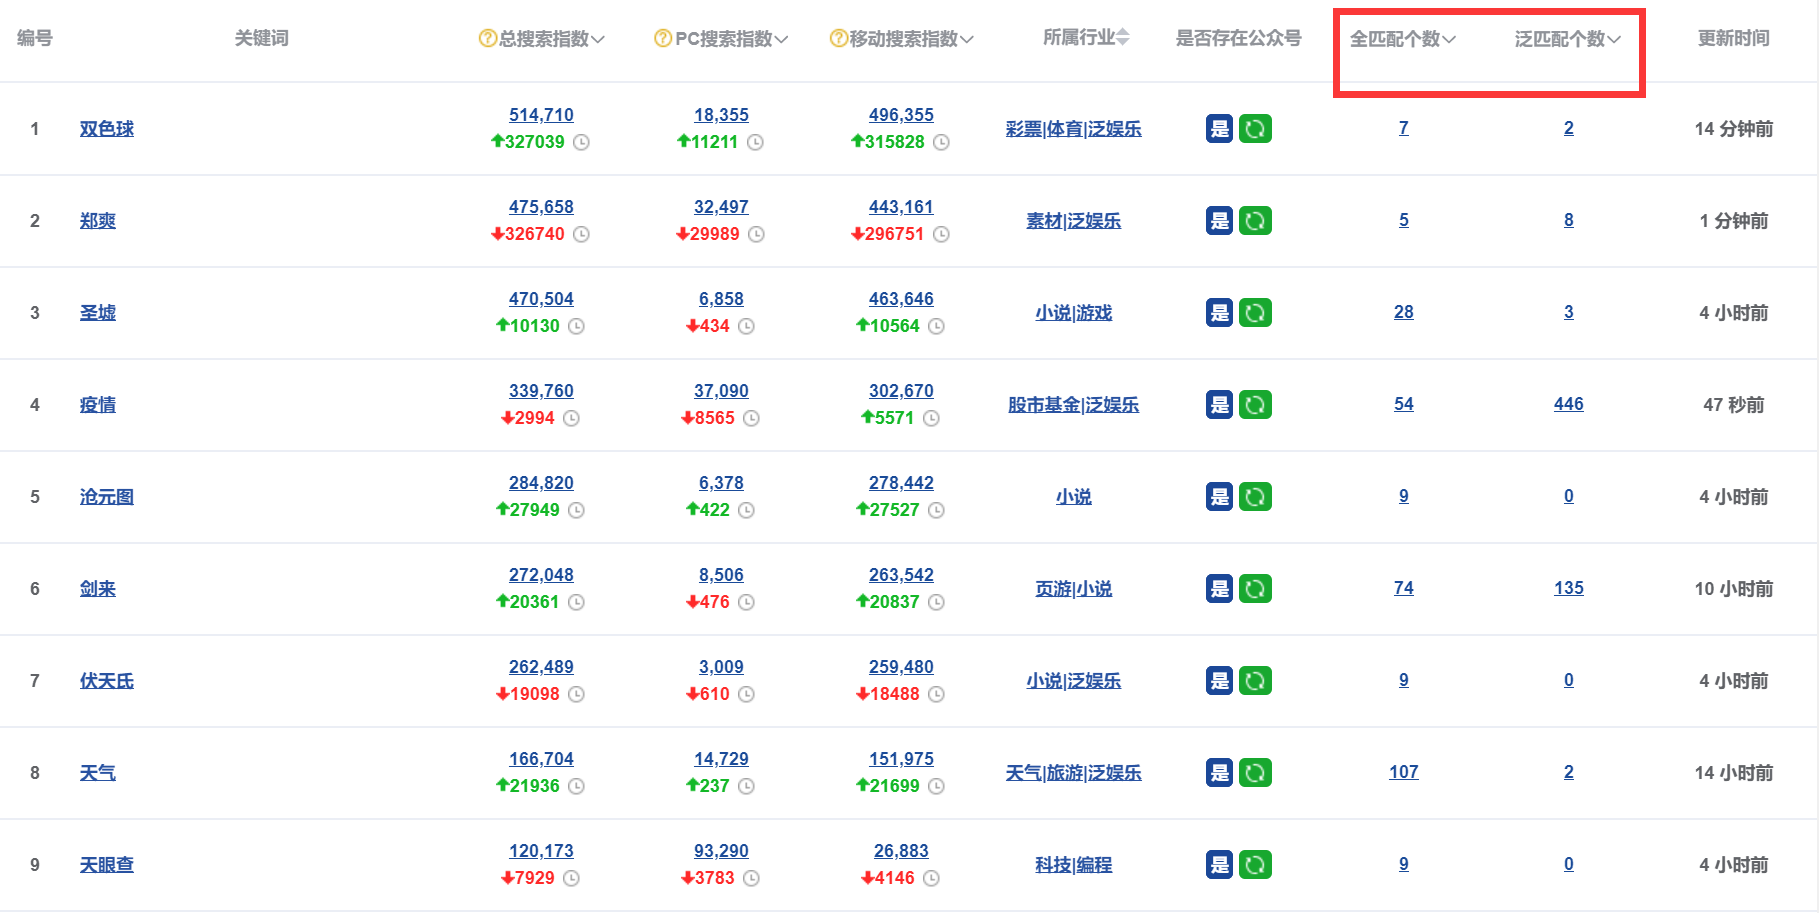Select the industry link 彩票|体育|泛娱乐

tap(1073, 128)
